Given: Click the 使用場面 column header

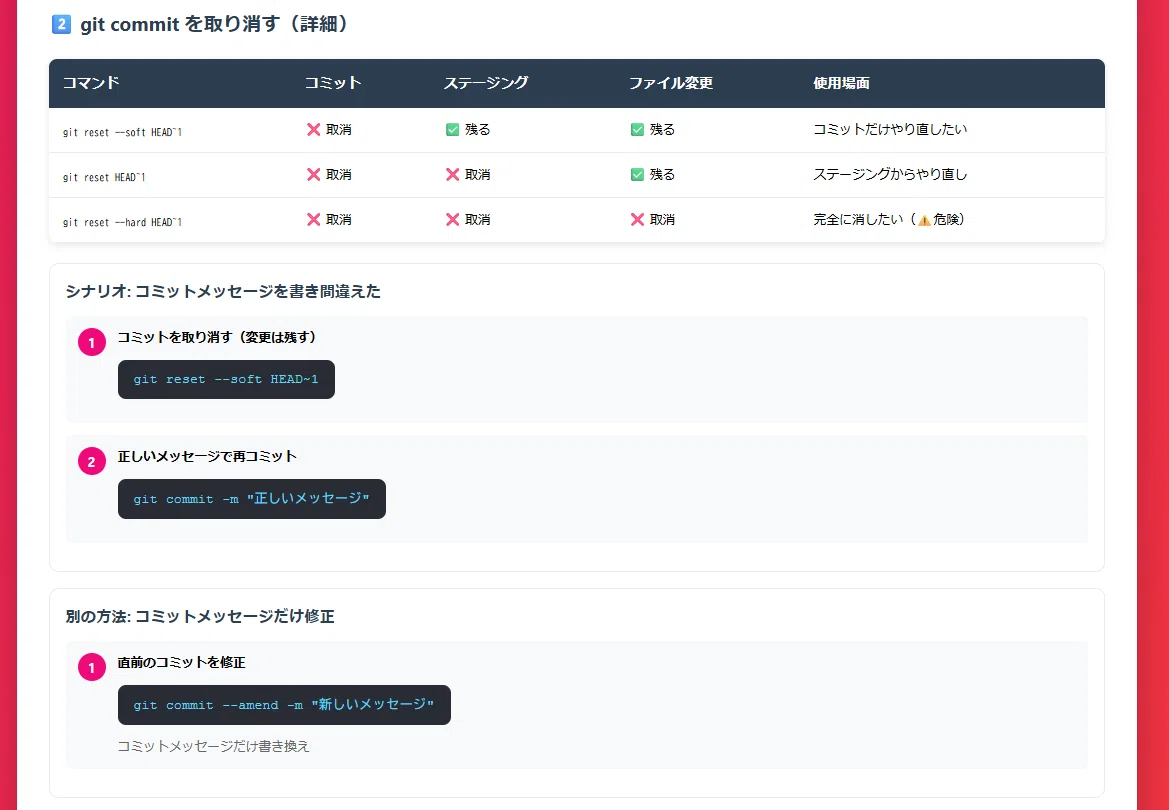Looking at the screenshot, I should click(841, 83).
